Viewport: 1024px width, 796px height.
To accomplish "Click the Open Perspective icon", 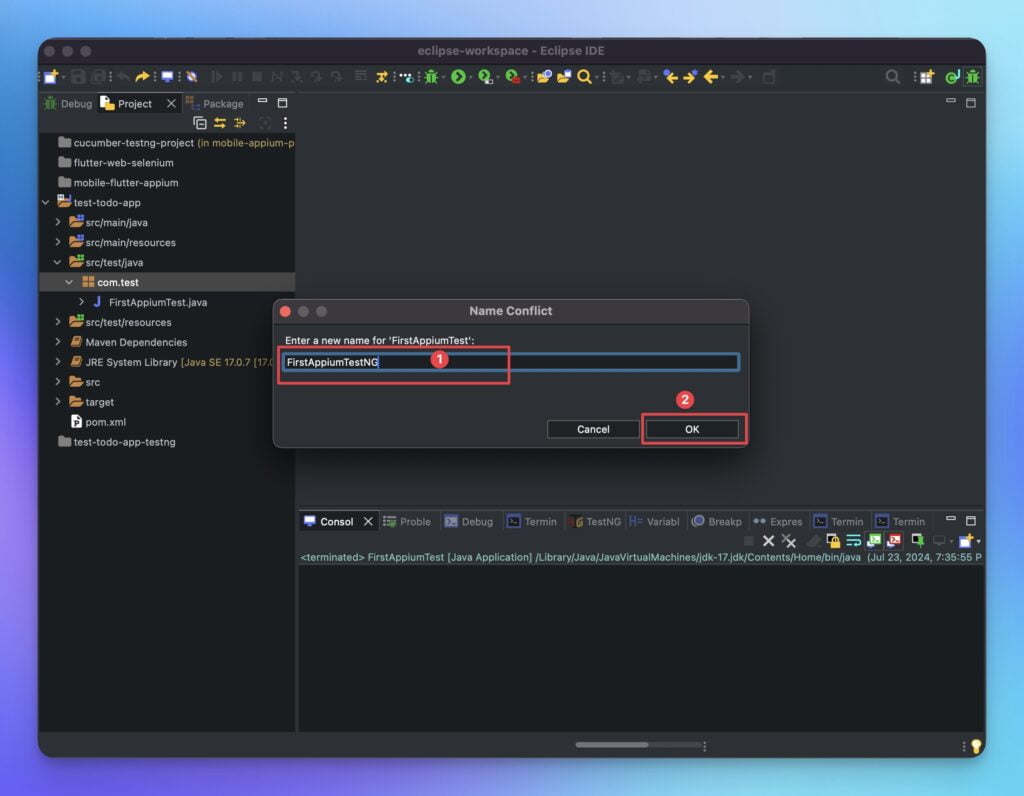I will click(926, 77).
